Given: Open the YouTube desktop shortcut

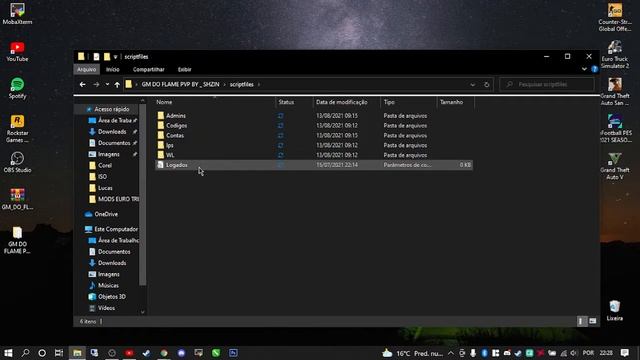Looking at the screenshot, I should pyautogui.click(x=17, y=52).
